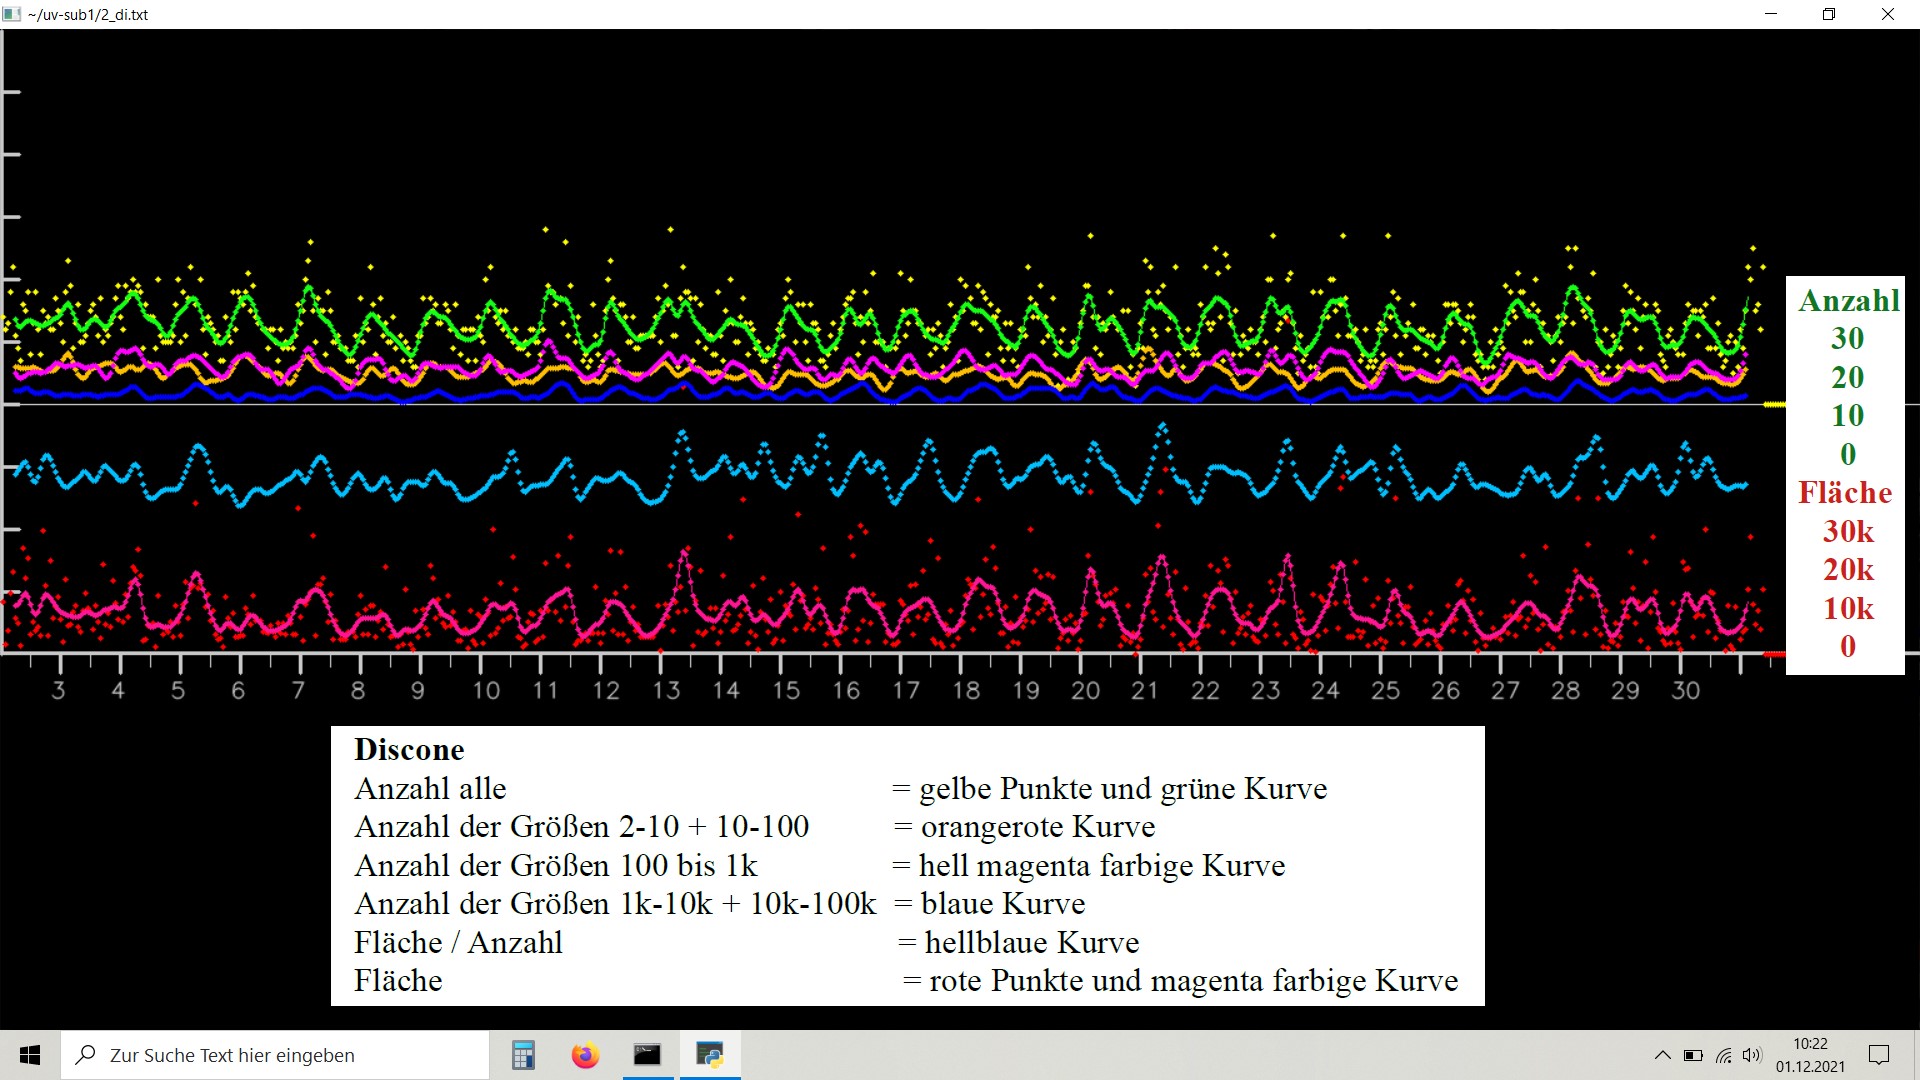Viewport: 1920px width, 1080px height.
Task: Select the Python app icon in taskbar
Action: [x=710, y=1055]
